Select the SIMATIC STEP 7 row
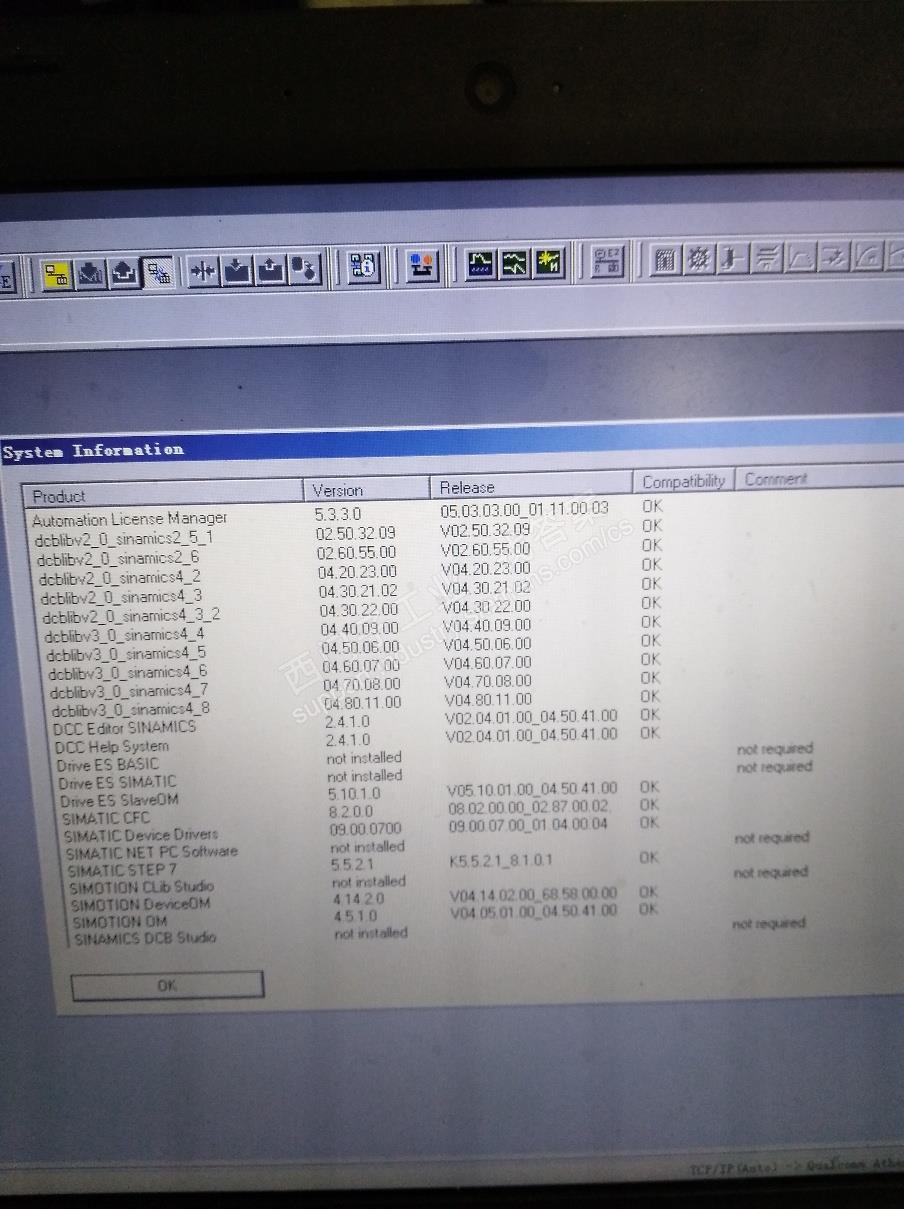 tap(122, 870)
